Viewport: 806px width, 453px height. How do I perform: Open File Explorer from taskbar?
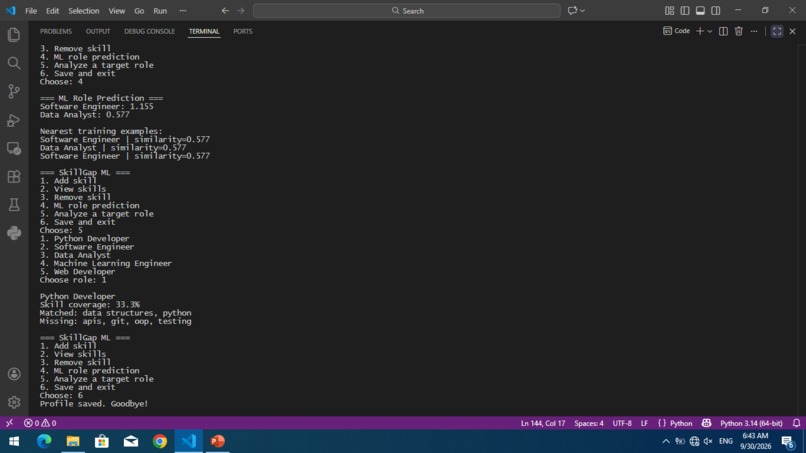tap(73, 441)
